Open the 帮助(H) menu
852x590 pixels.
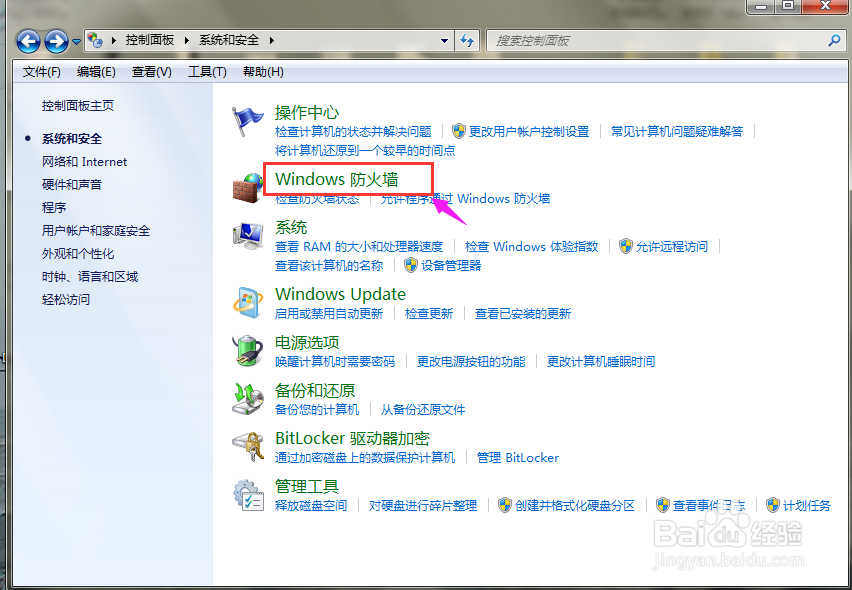click(263, 72)
